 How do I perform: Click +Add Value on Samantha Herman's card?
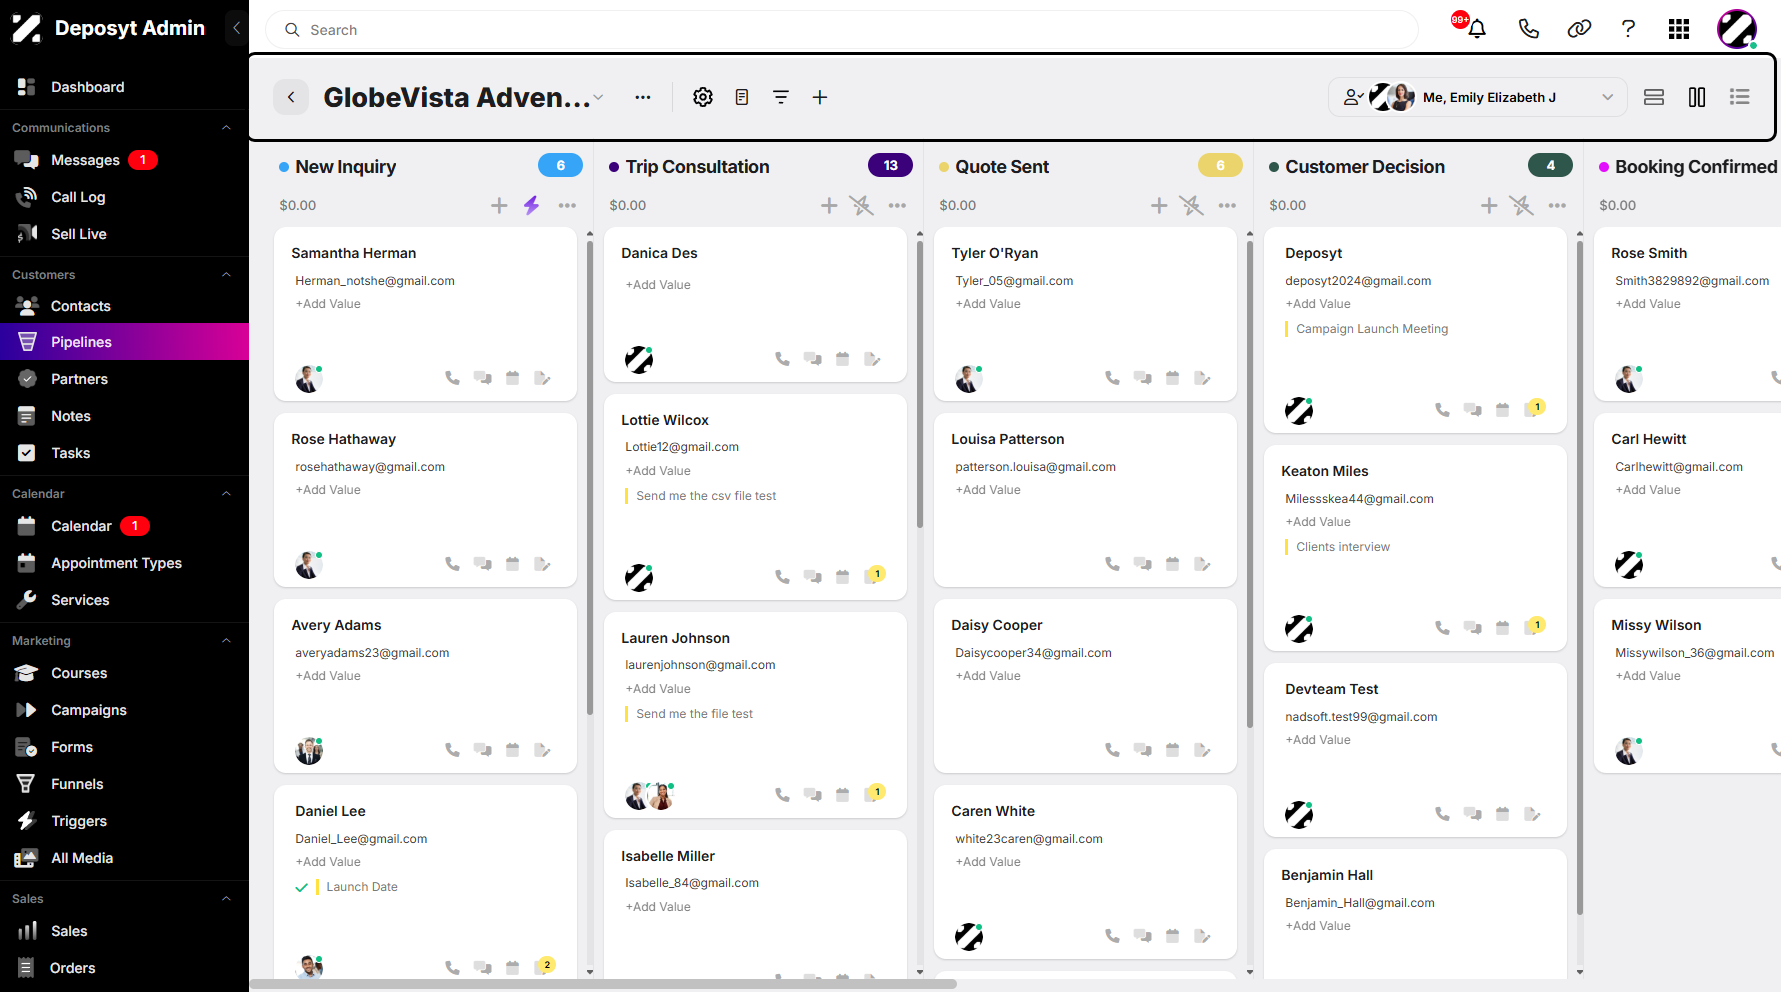[x=328, y=304]
